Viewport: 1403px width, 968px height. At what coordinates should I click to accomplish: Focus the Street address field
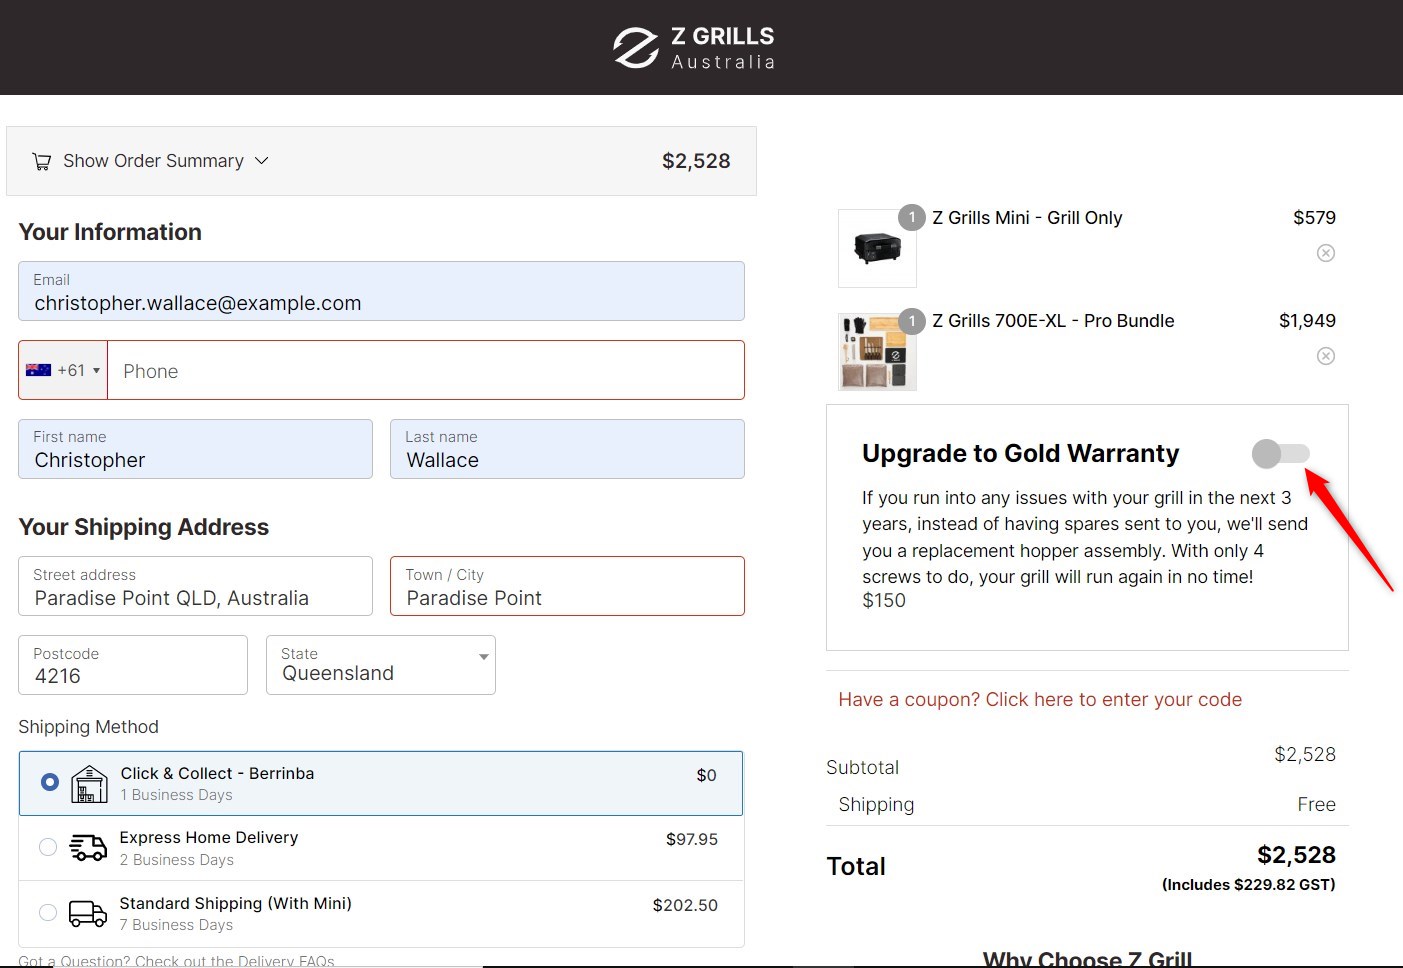click(x=195, y=586)
